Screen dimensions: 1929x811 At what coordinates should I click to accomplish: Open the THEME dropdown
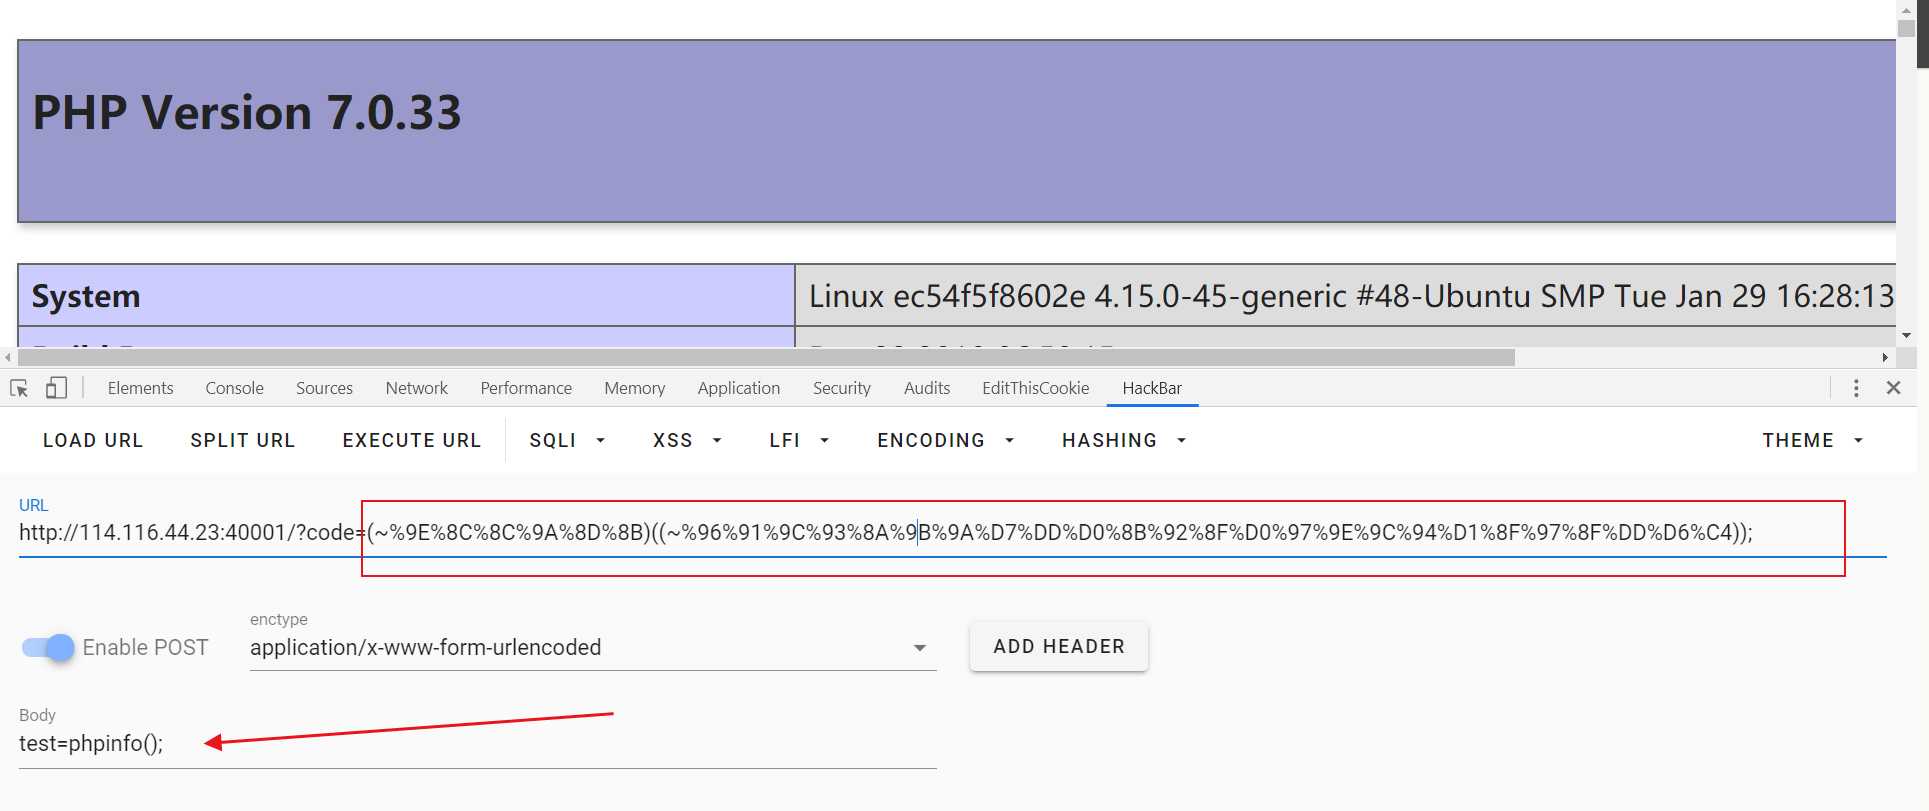click(1812, 441)
